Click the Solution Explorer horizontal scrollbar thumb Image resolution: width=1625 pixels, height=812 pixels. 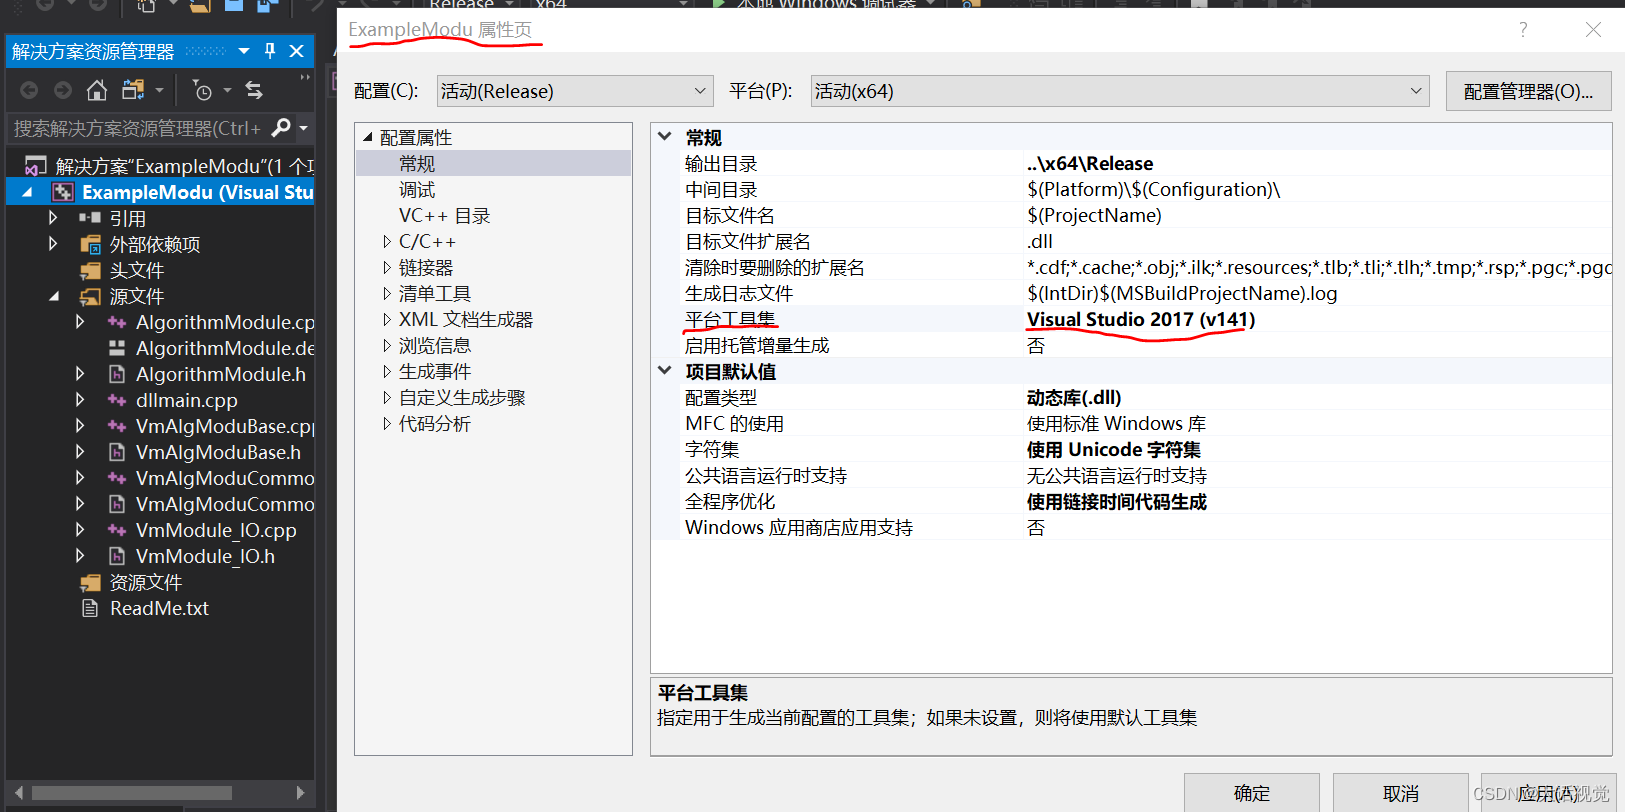click(x=132, y=793)
